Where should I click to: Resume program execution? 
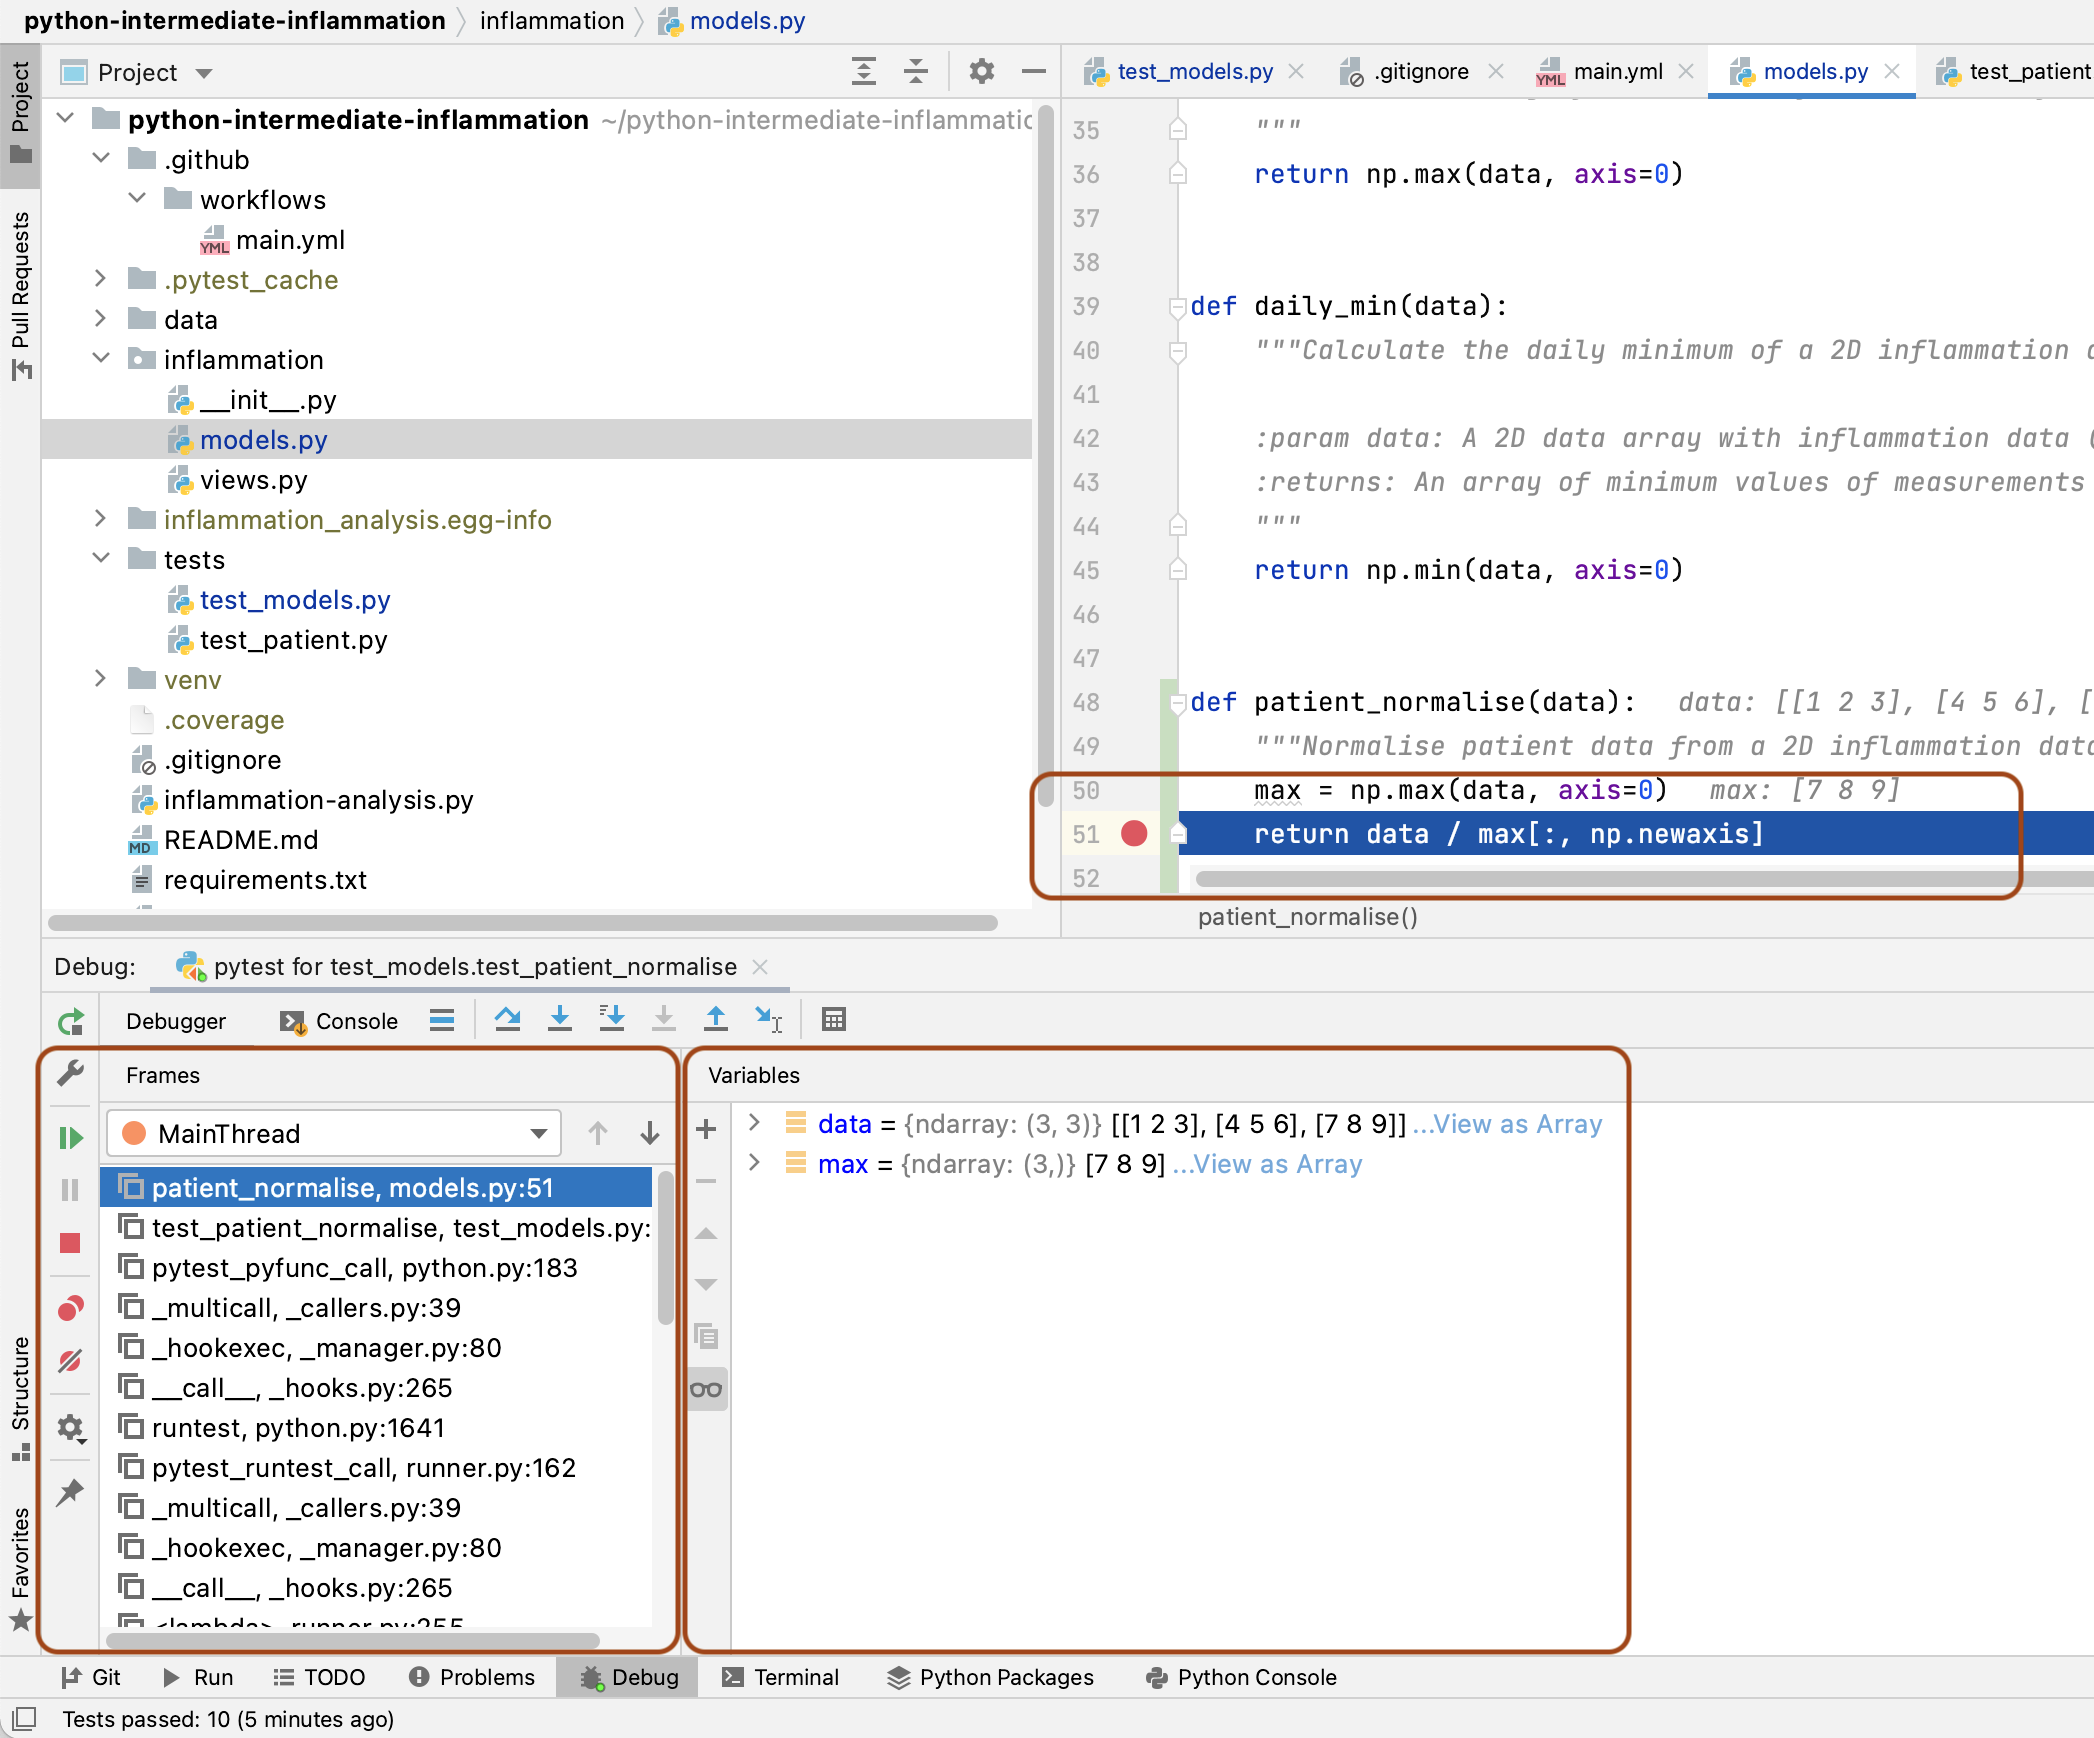(x=70, y=1138)
